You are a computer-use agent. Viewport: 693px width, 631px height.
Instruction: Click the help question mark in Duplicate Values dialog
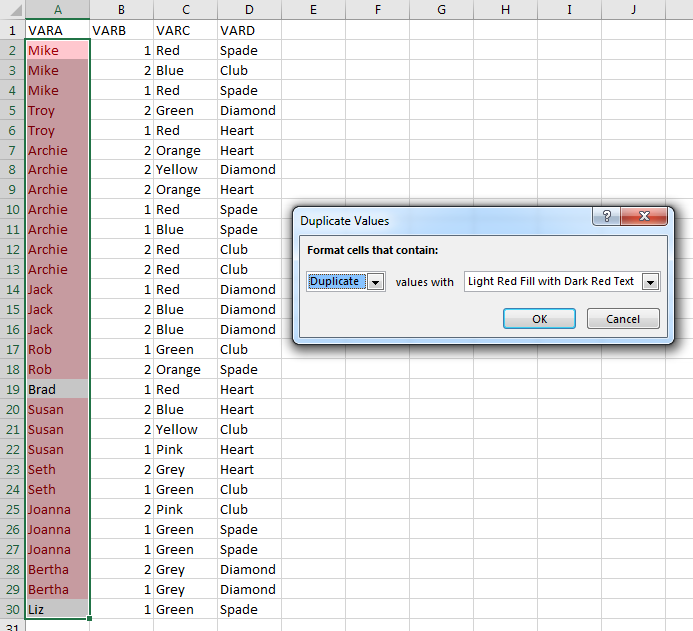click(606, 216)
